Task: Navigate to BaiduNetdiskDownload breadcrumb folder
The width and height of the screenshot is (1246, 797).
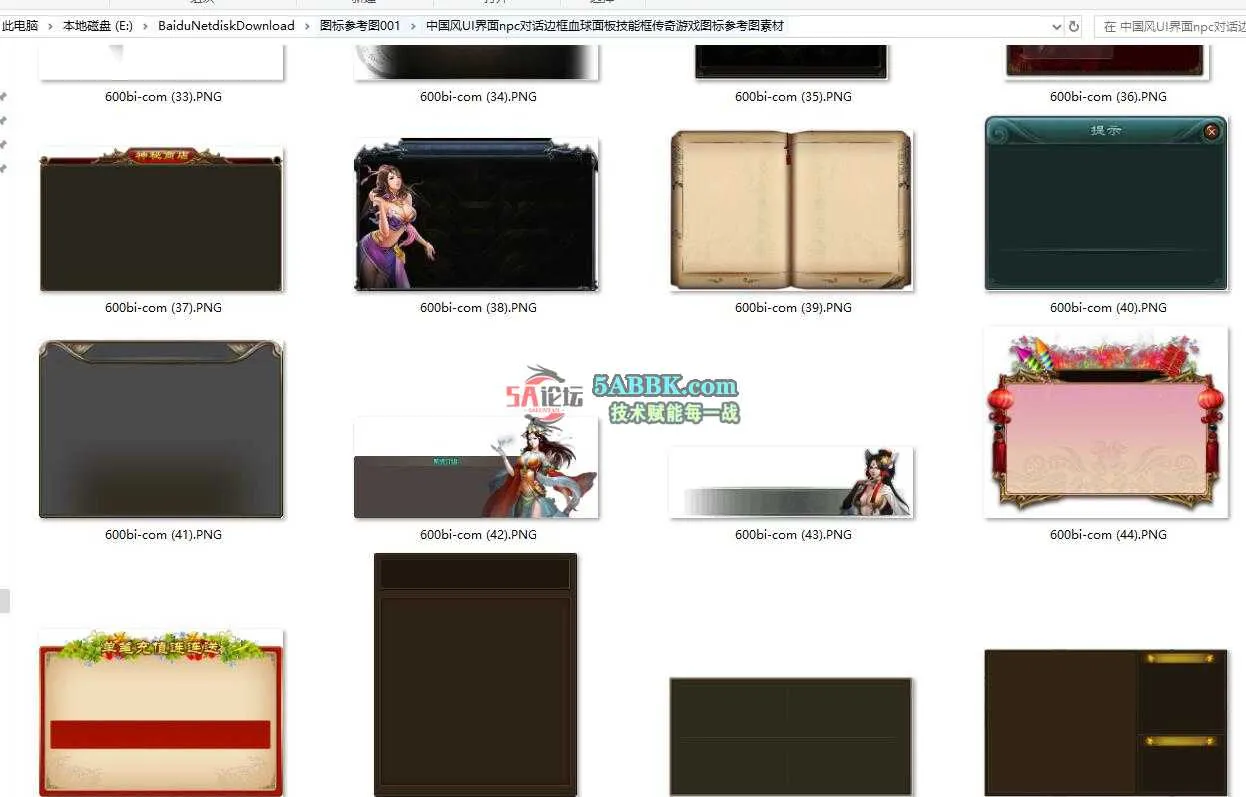Action: 226,26
